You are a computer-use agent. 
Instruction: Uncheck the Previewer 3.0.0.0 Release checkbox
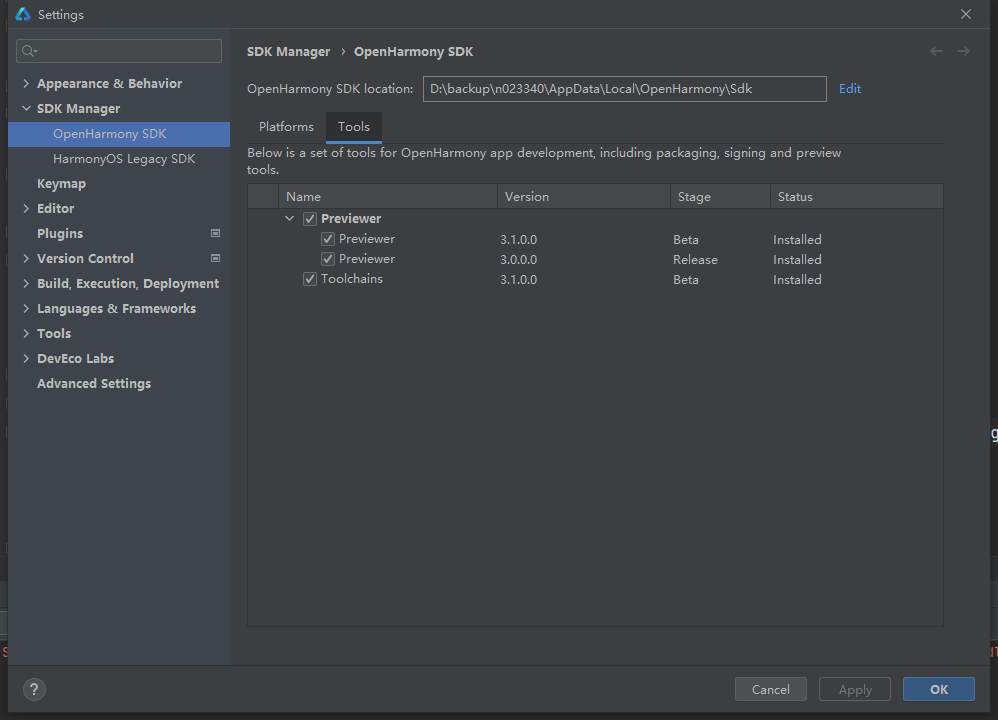[x=328, y=259]
